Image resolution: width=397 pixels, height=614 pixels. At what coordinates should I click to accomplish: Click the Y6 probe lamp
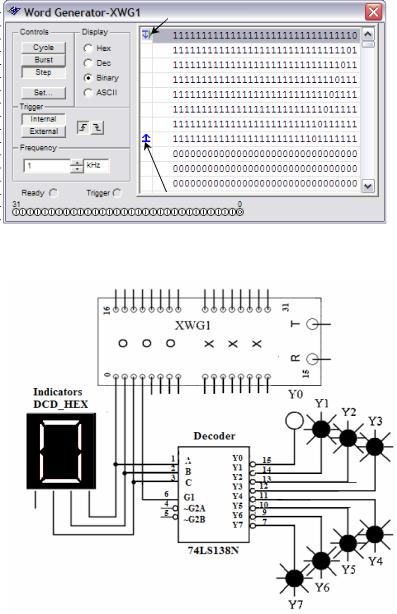tap(321, 561)
